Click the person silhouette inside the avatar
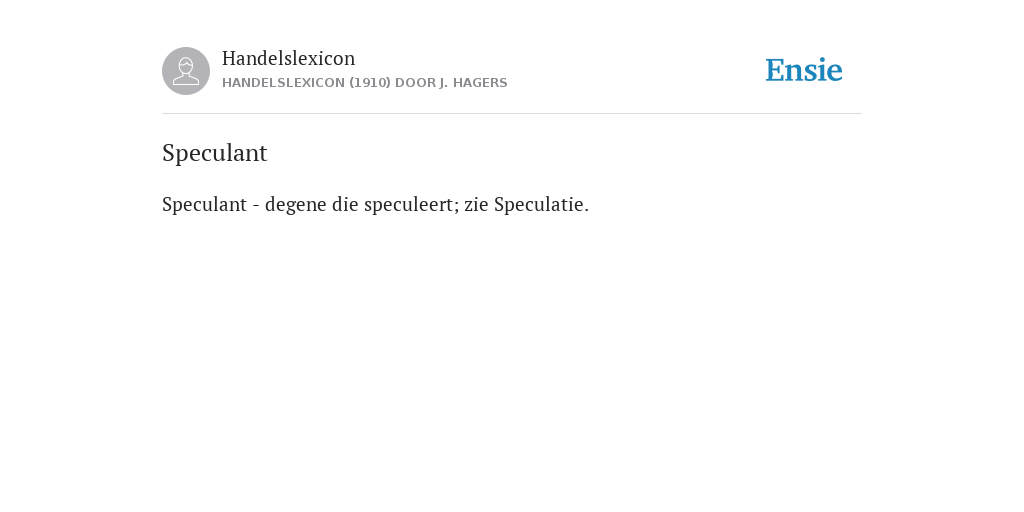Viewport: 1024px width, 512px height. pyautogui.click(x=186, y=71)
